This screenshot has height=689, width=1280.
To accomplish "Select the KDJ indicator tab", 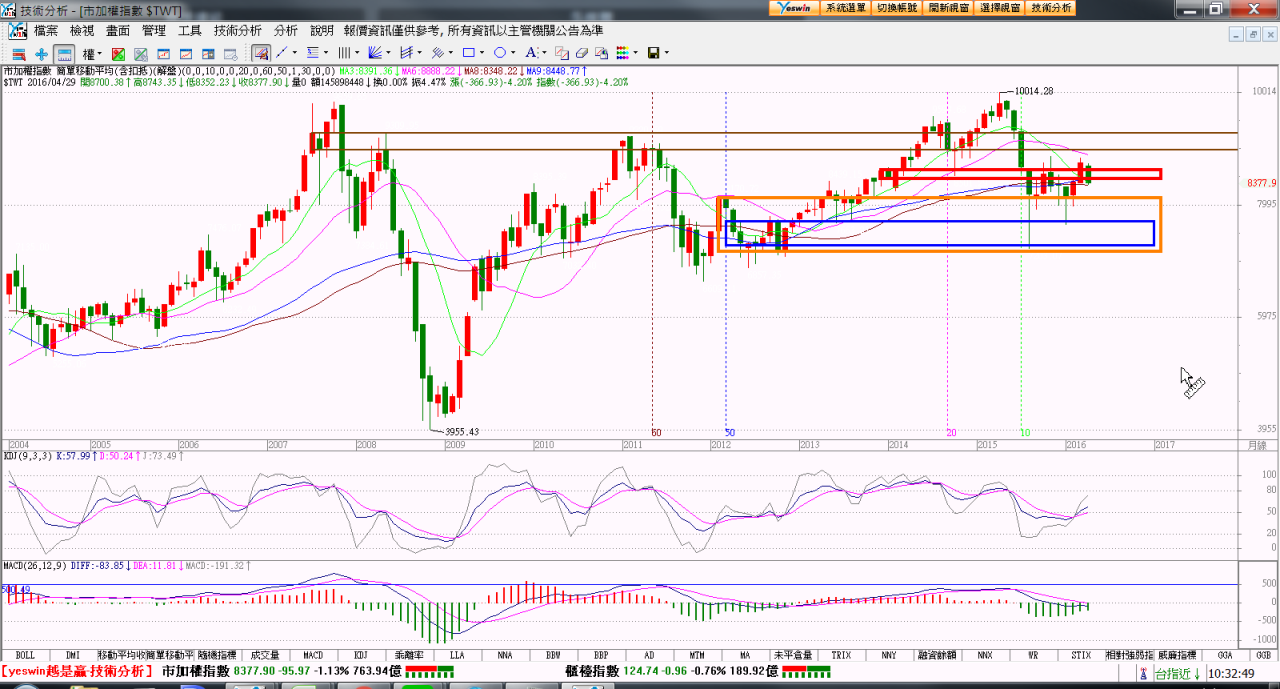I will [x=361, y=655].
